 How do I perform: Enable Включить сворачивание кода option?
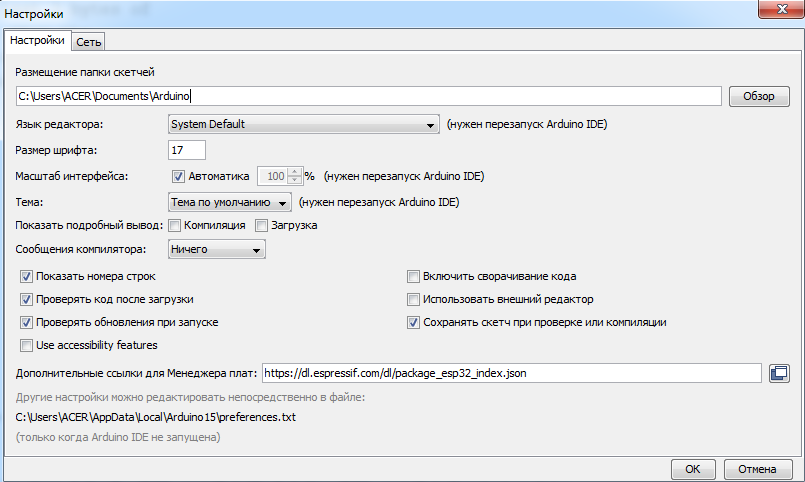(x=413, y=276)
